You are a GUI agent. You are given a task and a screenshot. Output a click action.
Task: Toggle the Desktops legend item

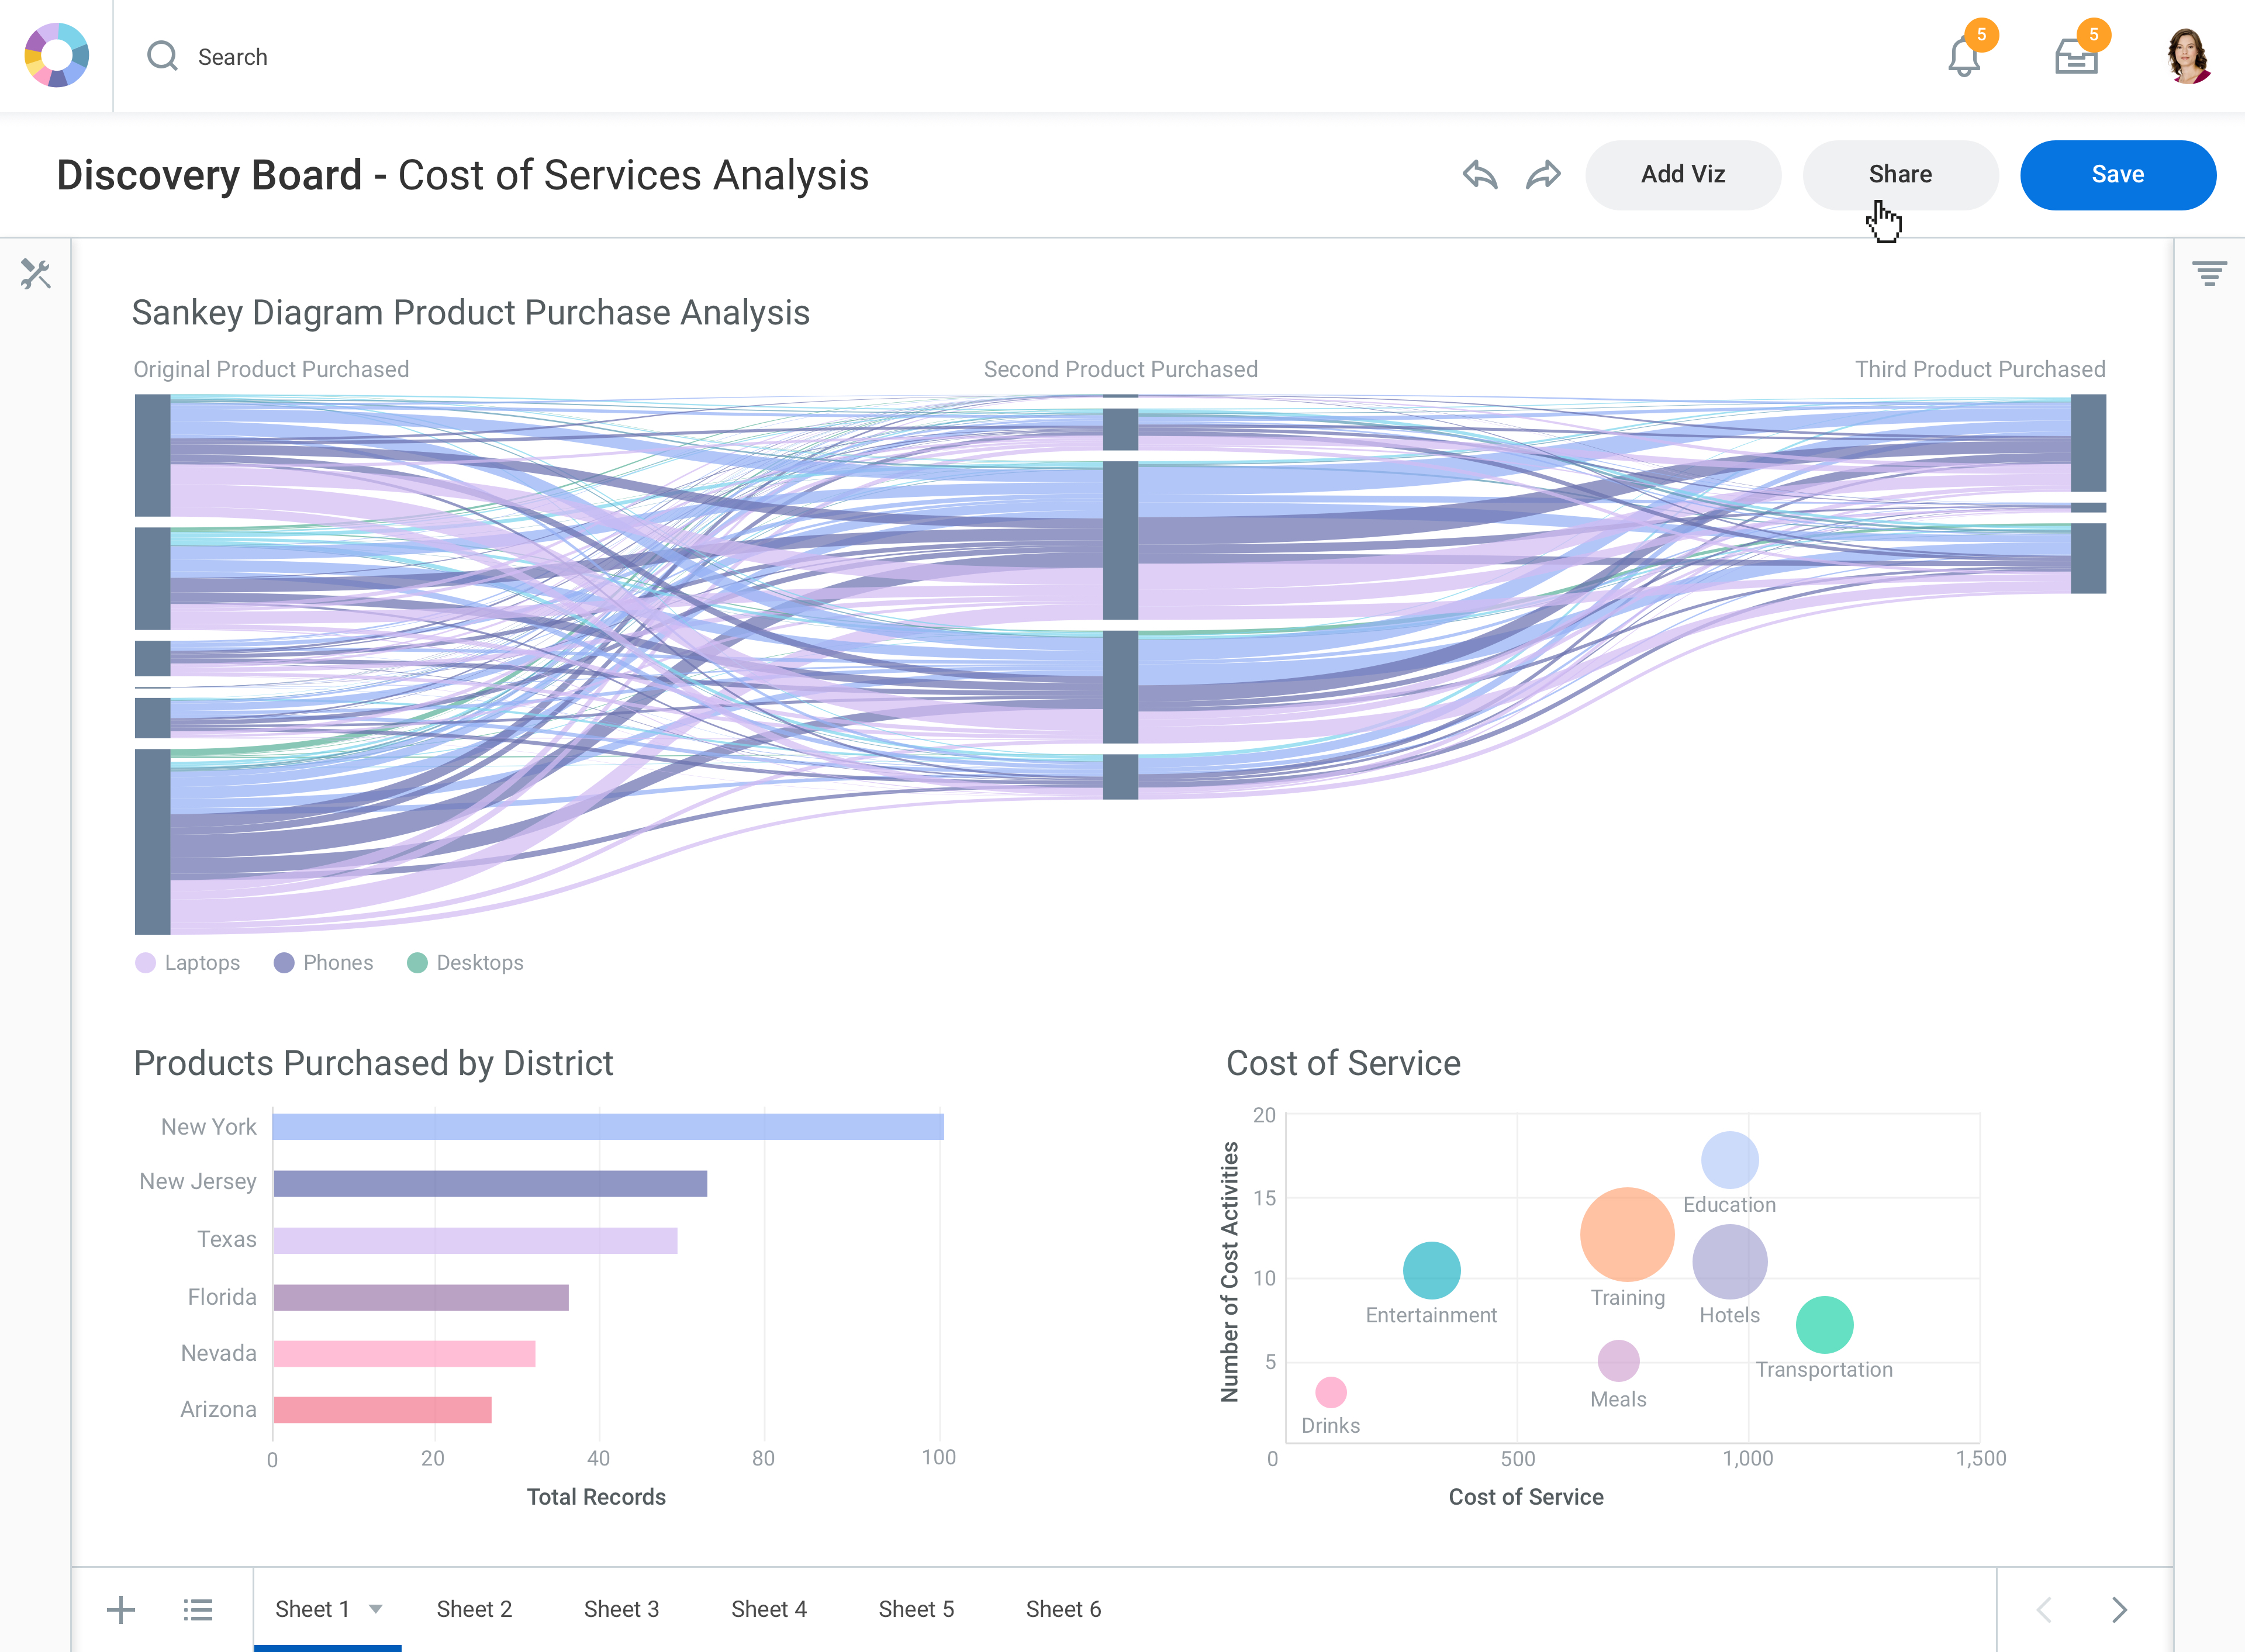(x=465, y=963)
